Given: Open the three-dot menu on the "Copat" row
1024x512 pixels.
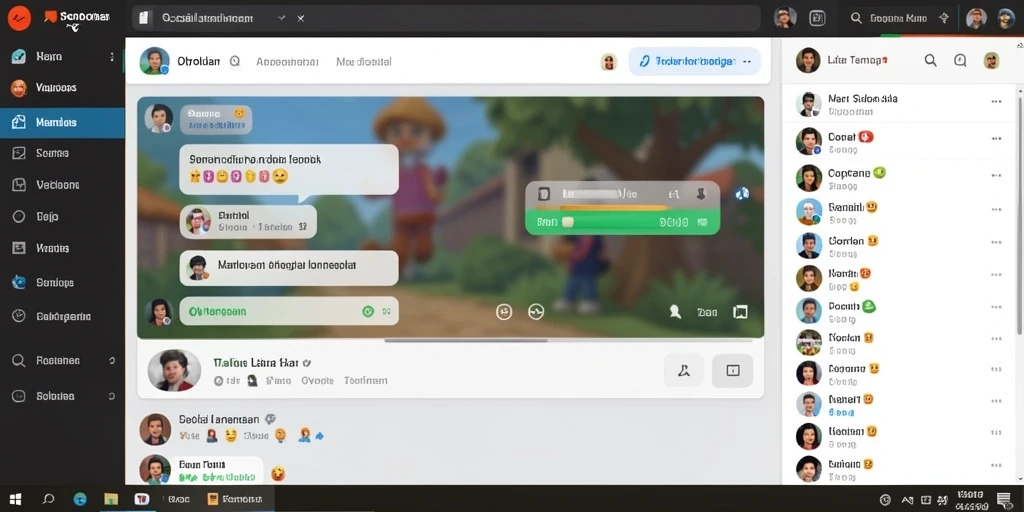Looking at the screenshot, I should pos(997,138).
